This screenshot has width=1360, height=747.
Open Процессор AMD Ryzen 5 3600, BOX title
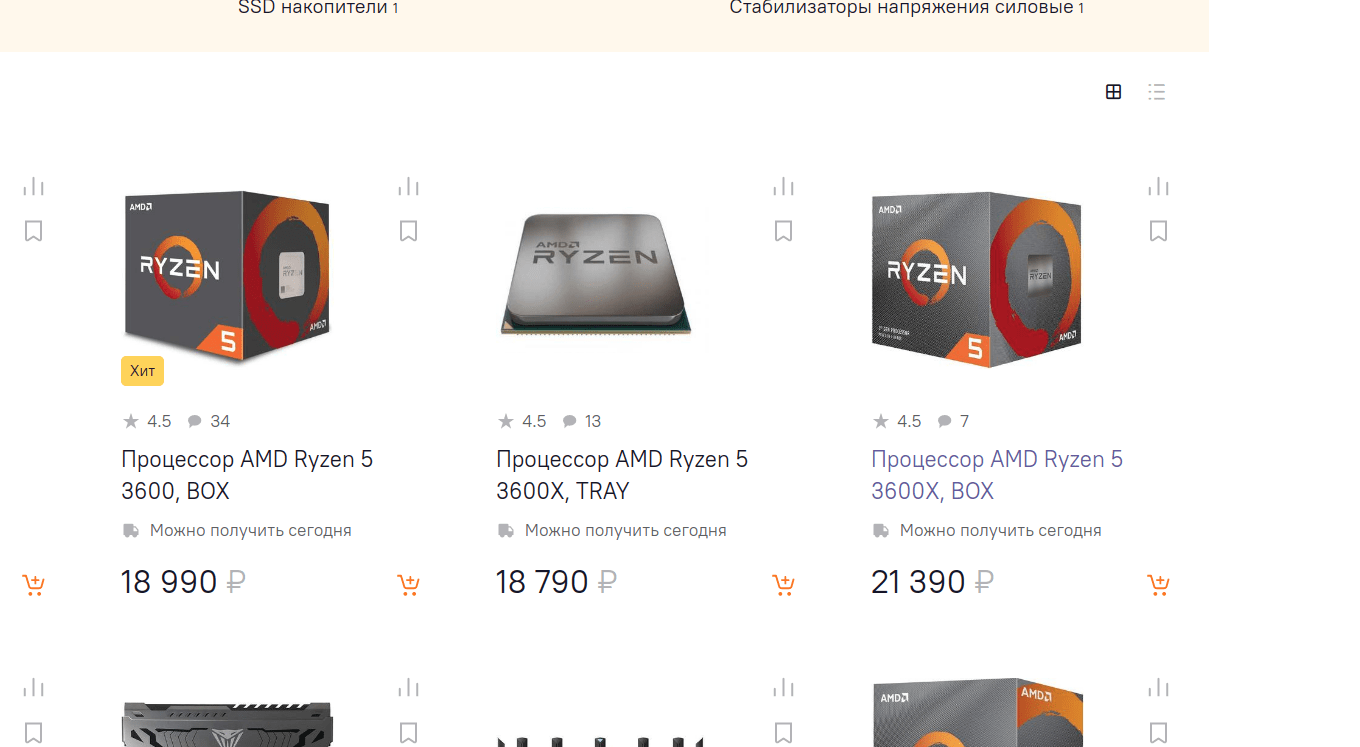[x=247, y=475]
